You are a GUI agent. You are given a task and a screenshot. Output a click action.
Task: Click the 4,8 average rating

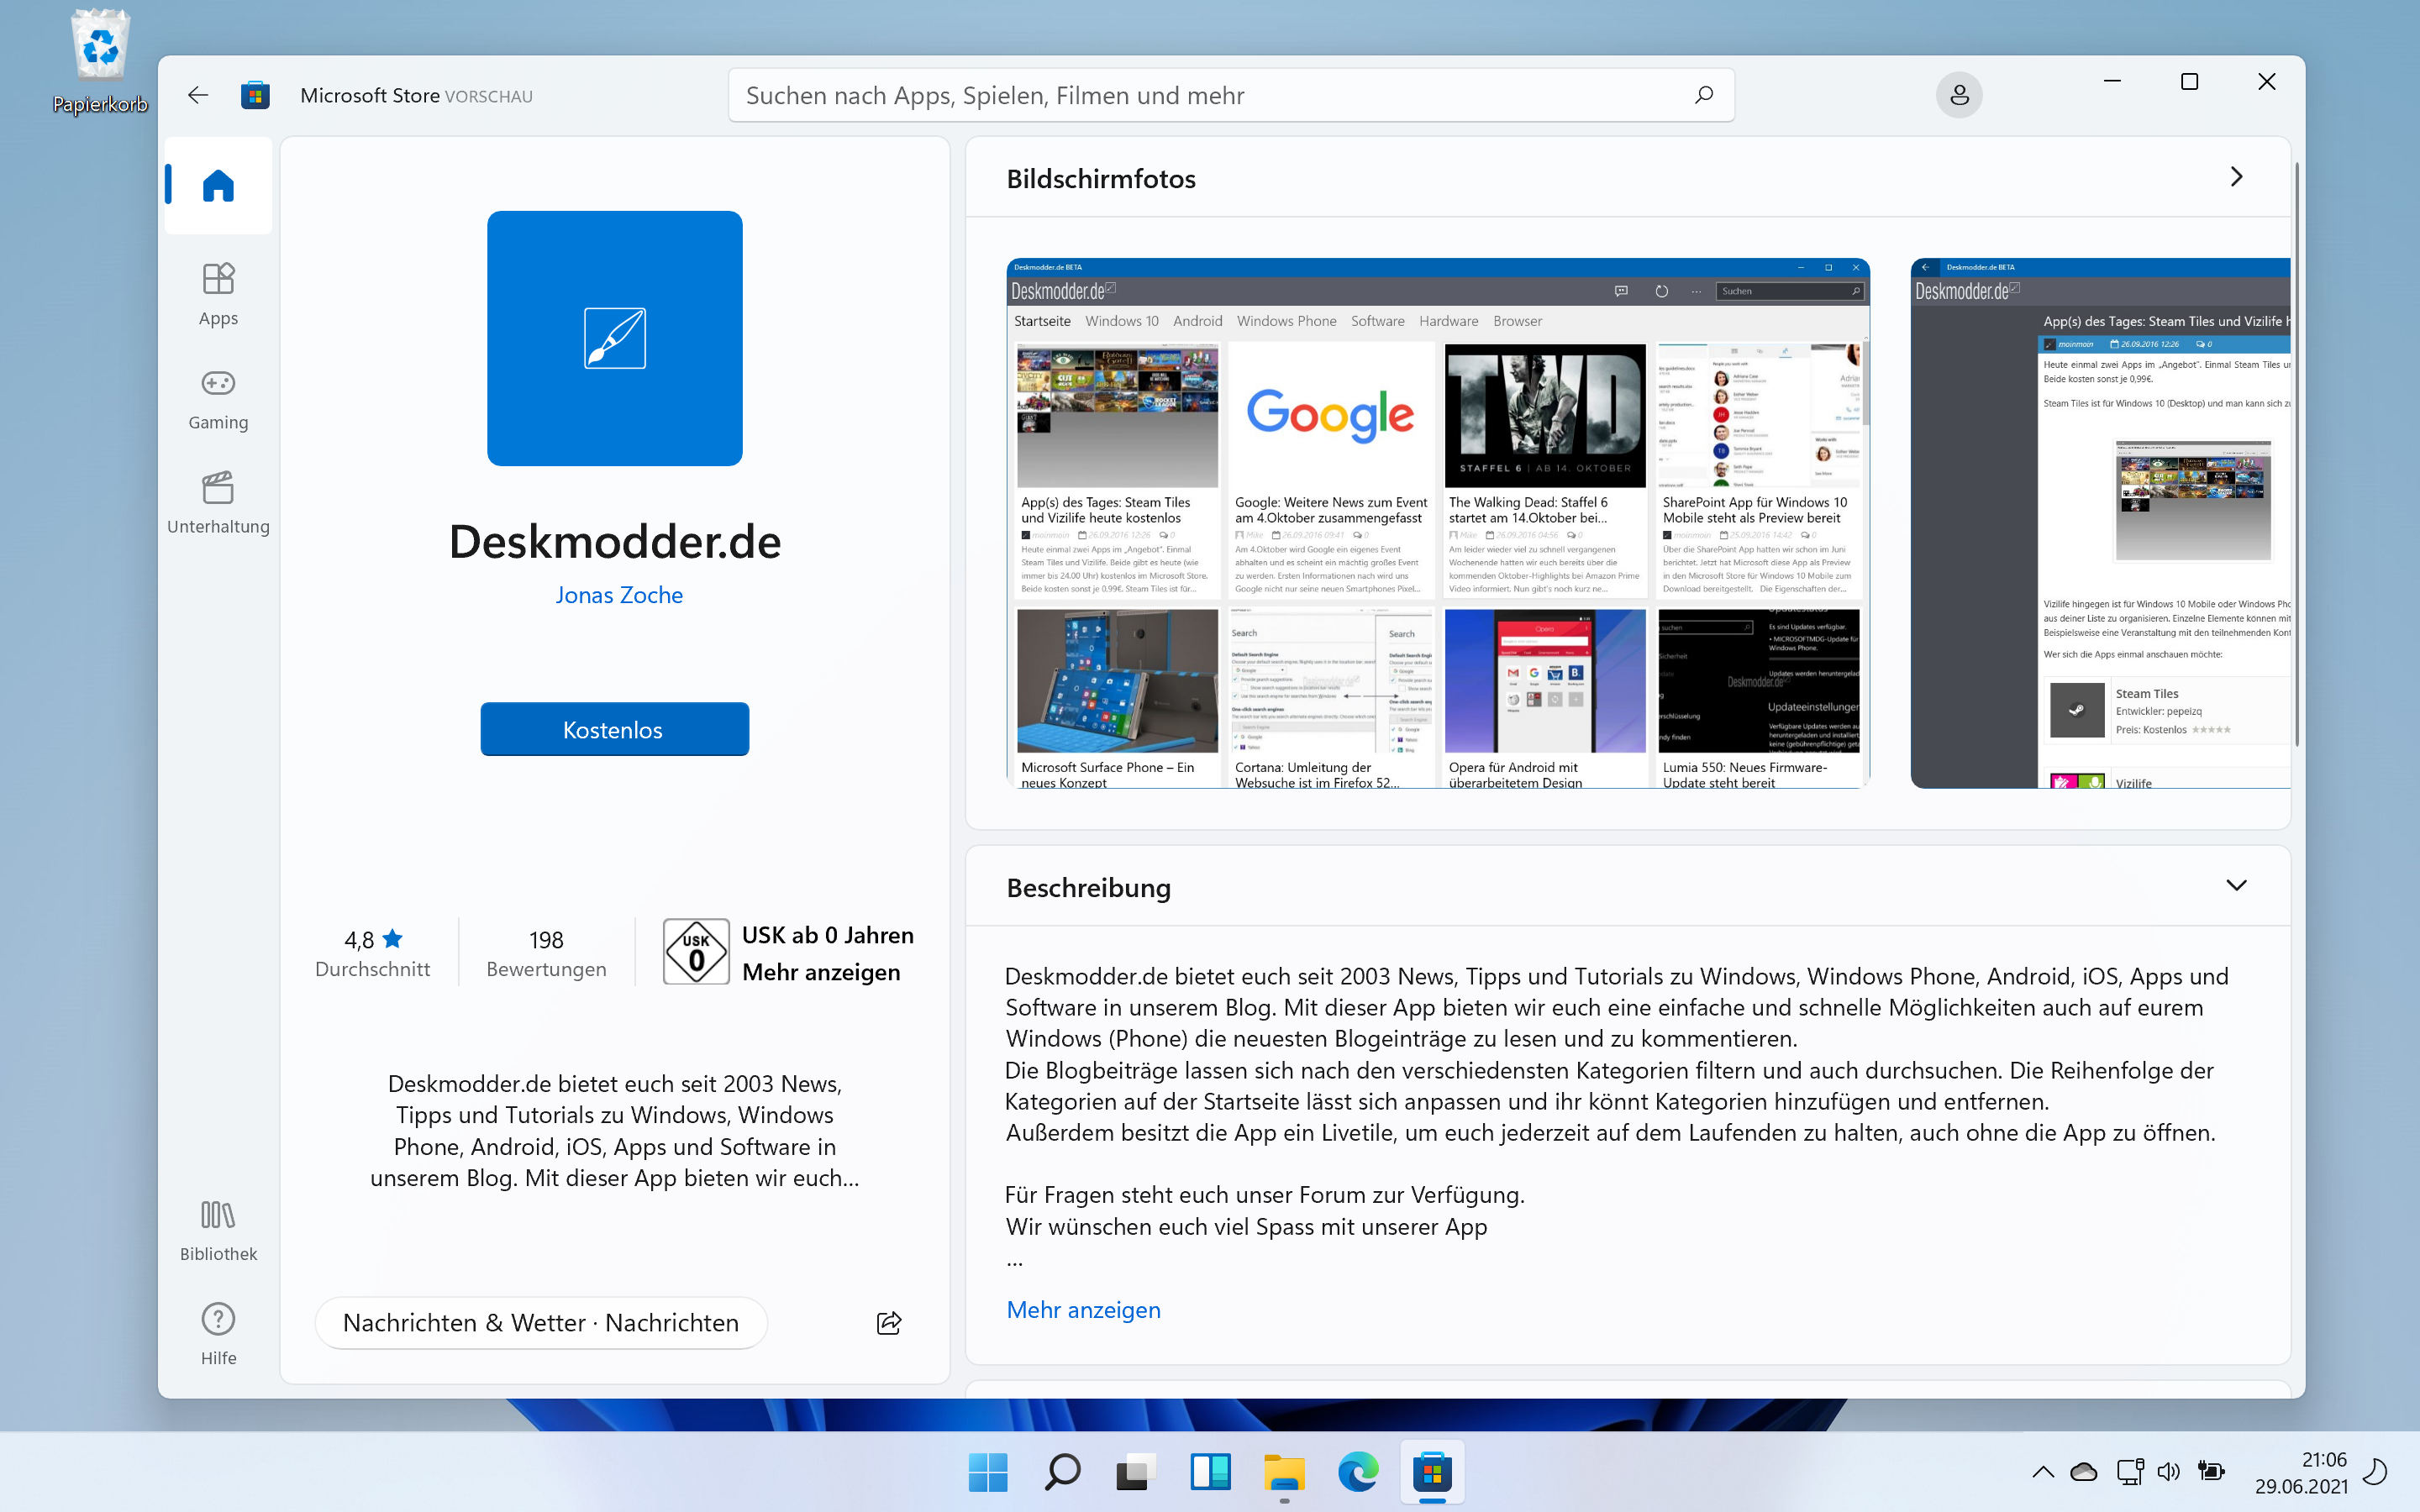click(x=372, y=952)
